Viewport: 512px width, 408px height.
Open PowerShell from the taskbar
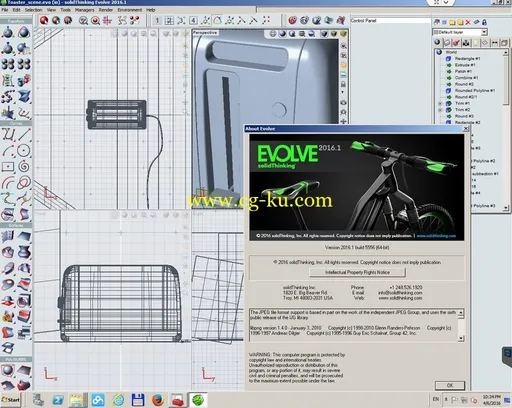[x=58, y=400]
